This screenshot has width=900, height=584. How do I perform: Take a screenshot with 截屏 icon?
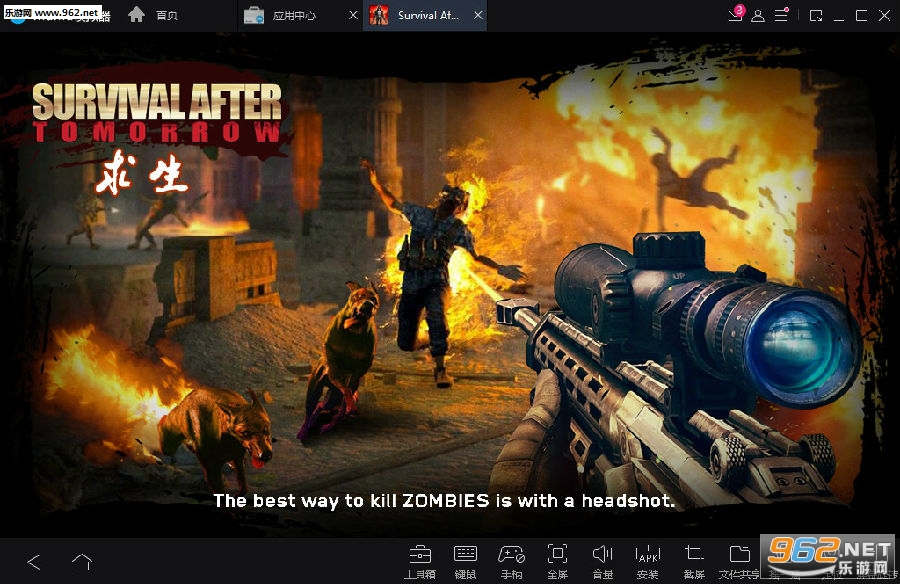694,561
